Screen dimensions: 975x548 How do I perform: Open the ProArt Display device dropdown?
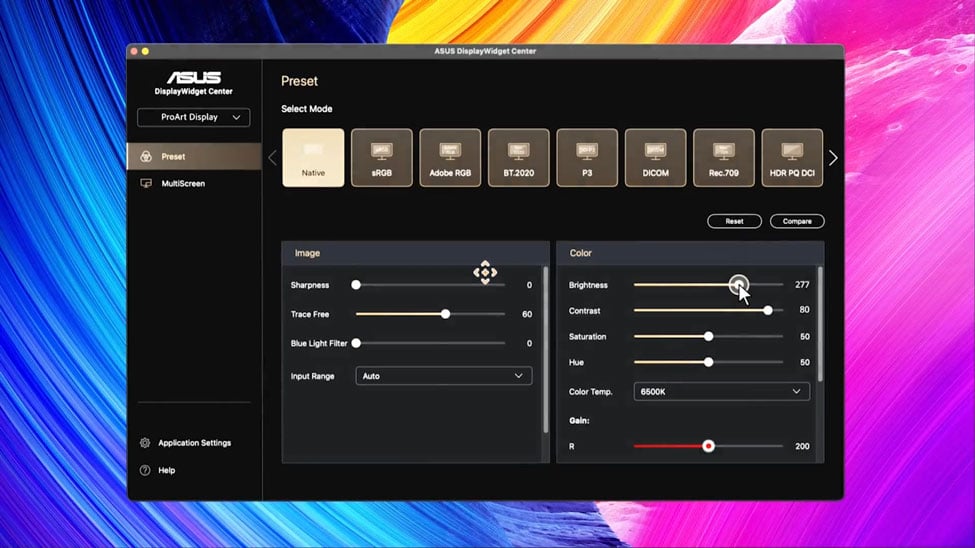(193, 117)
